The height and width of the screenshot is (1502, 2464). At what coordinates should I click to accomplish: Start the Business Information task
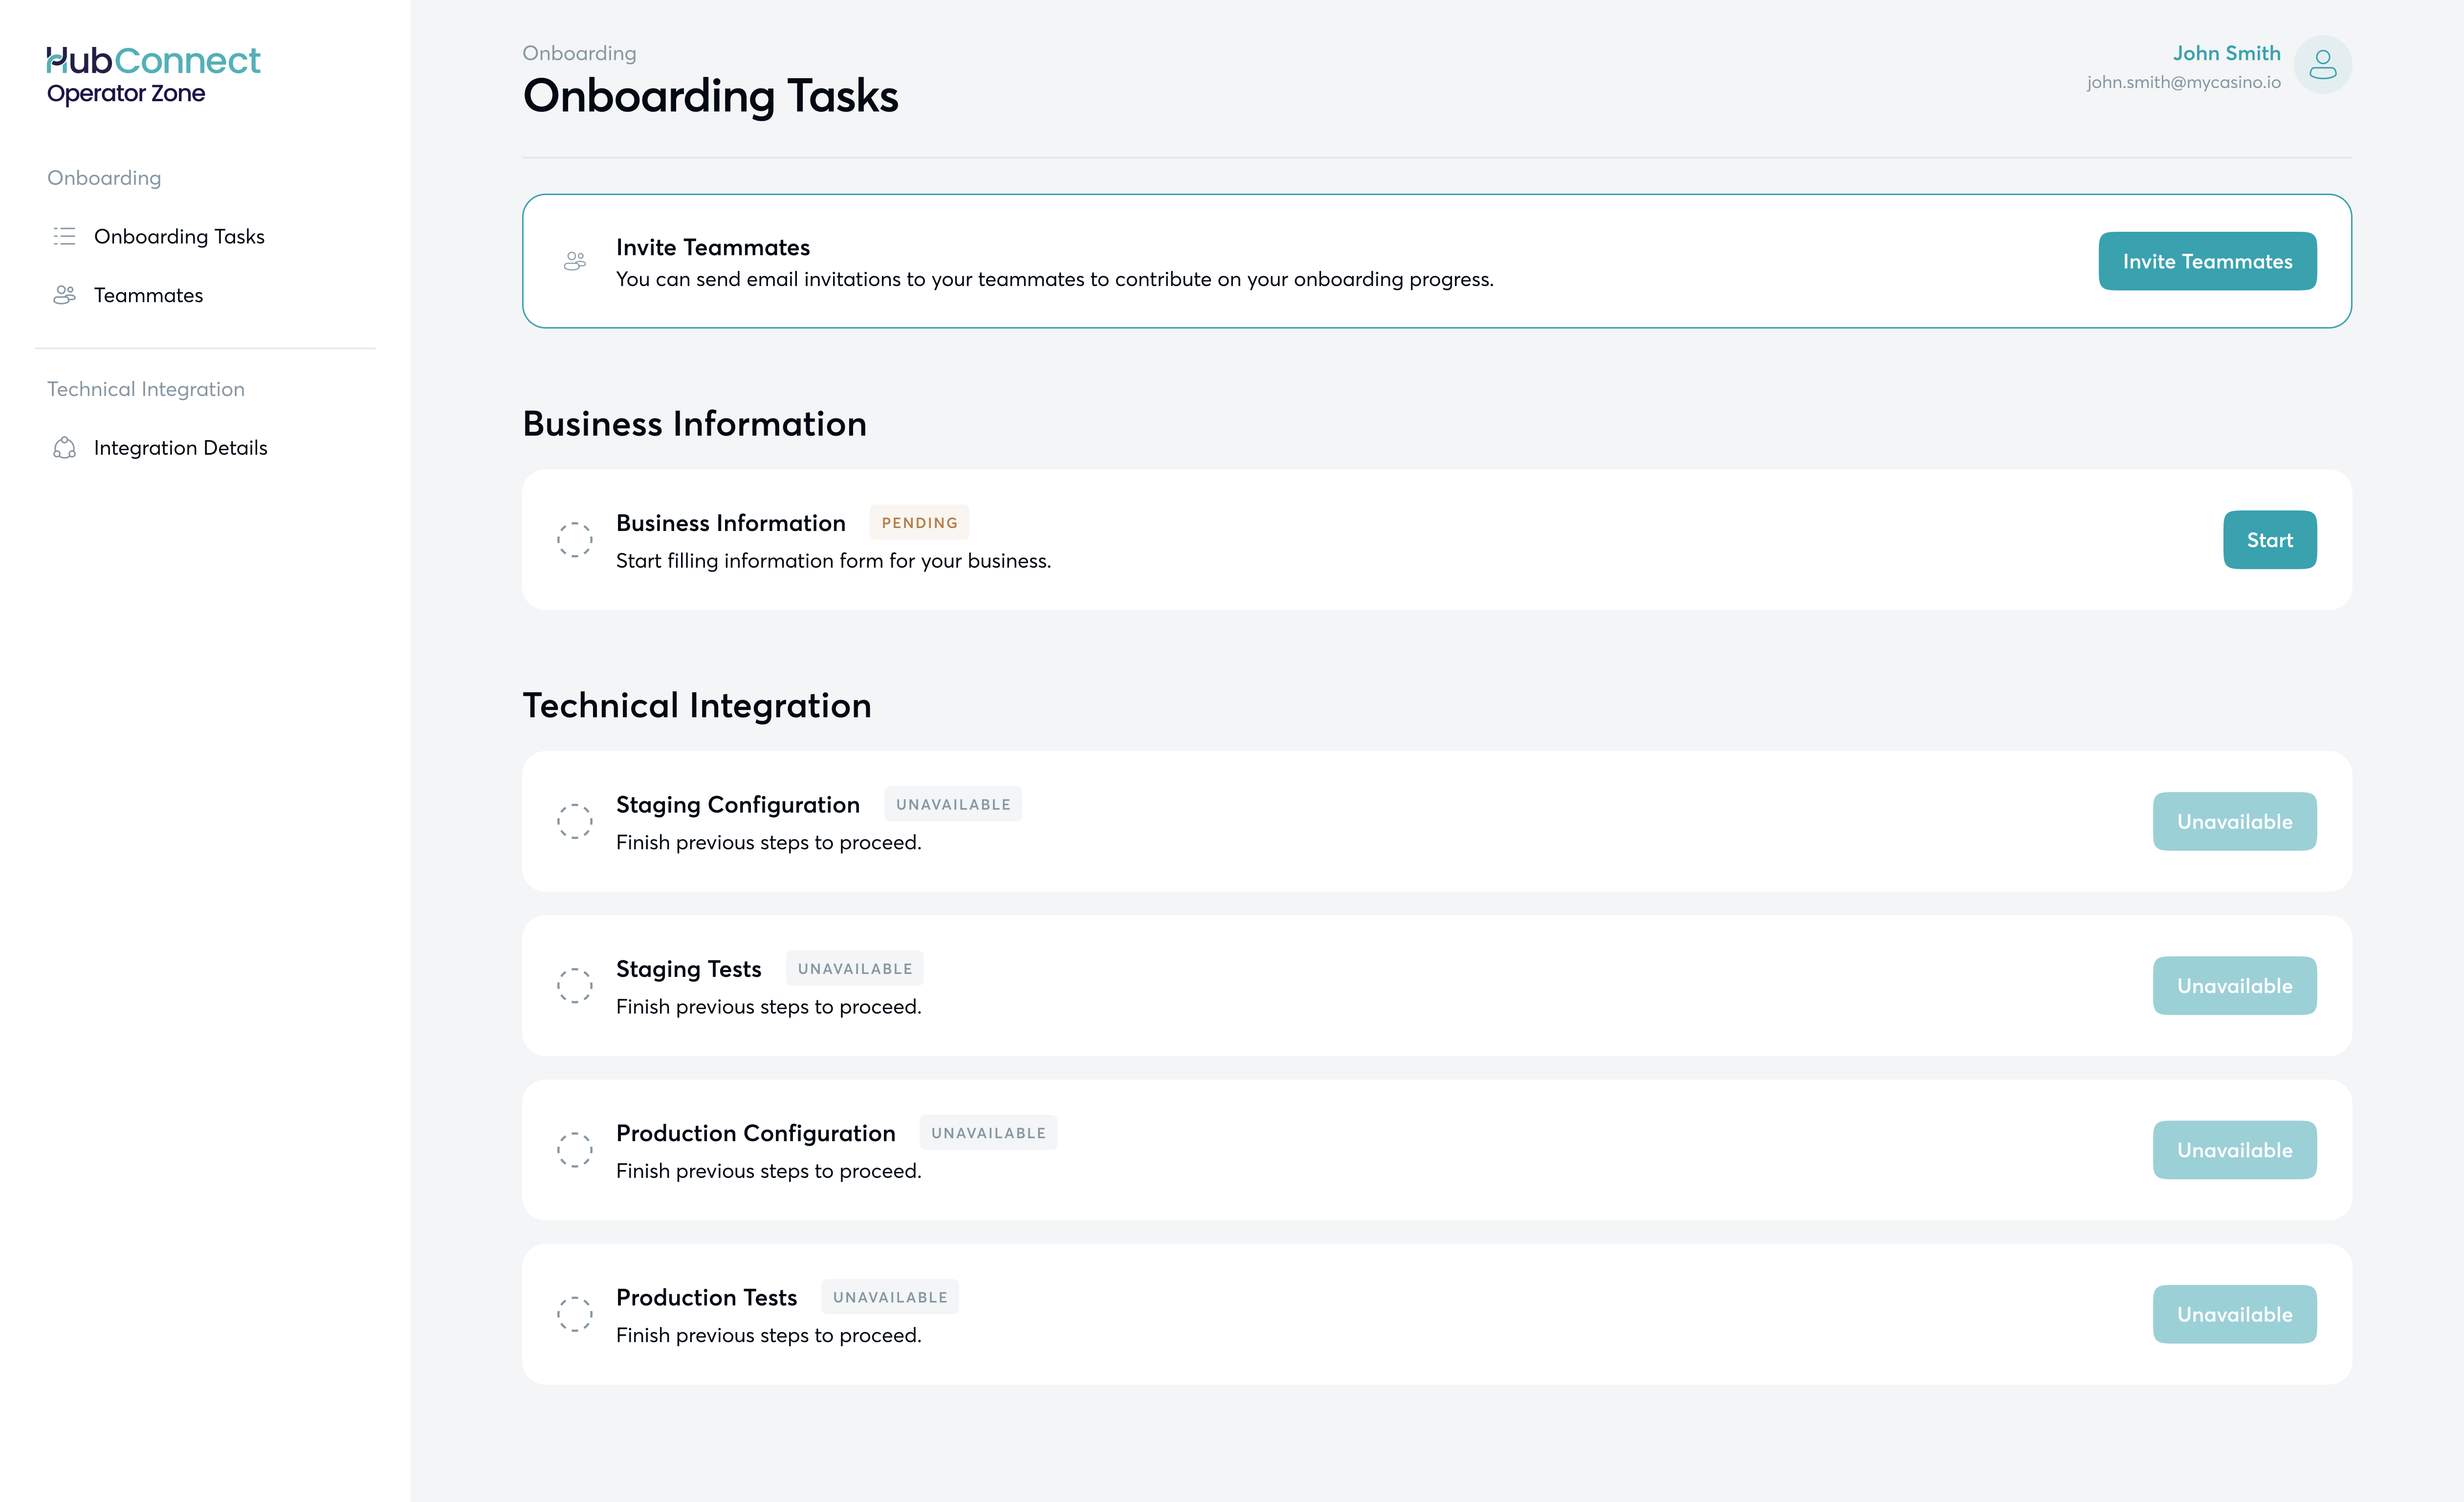pyautogui.click(x=2269, y=540)
